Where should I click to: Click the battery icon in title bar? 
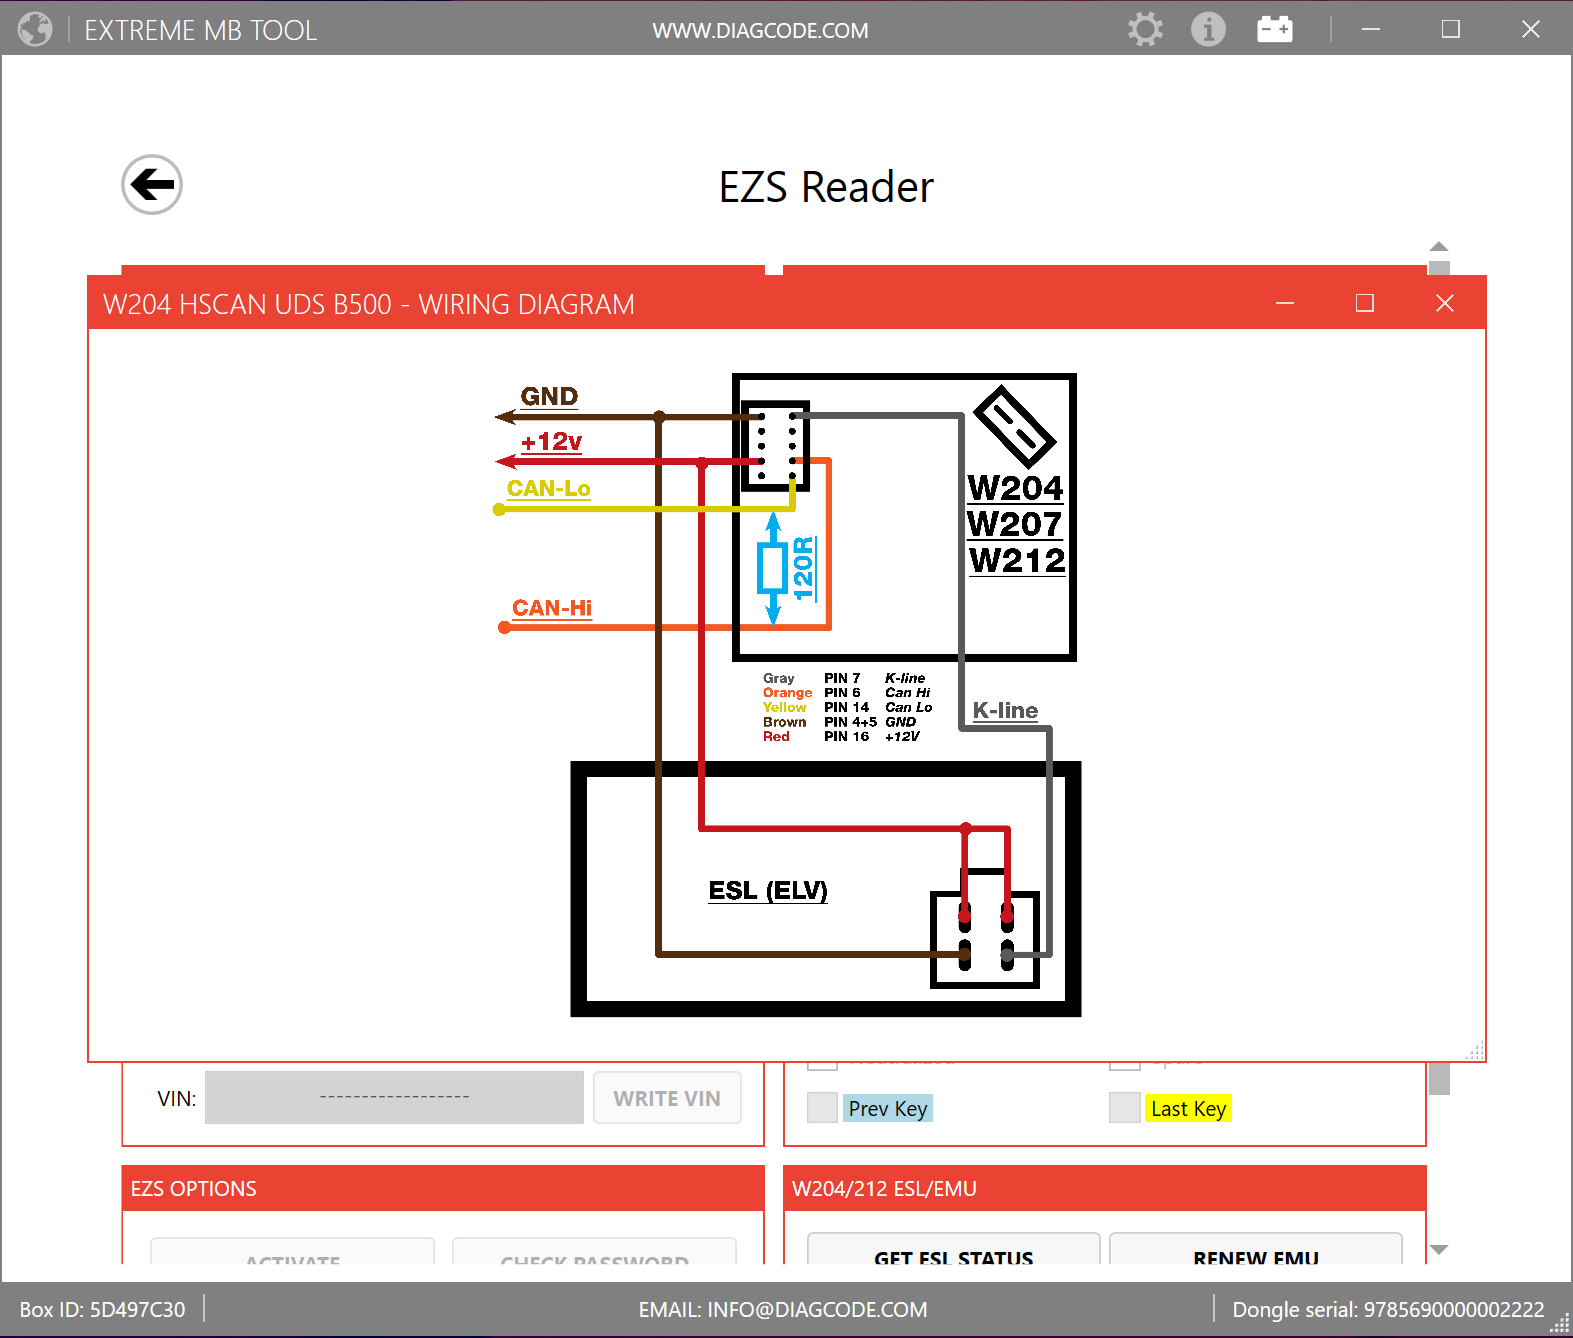pyautogui.click(x=1274, y=30)
